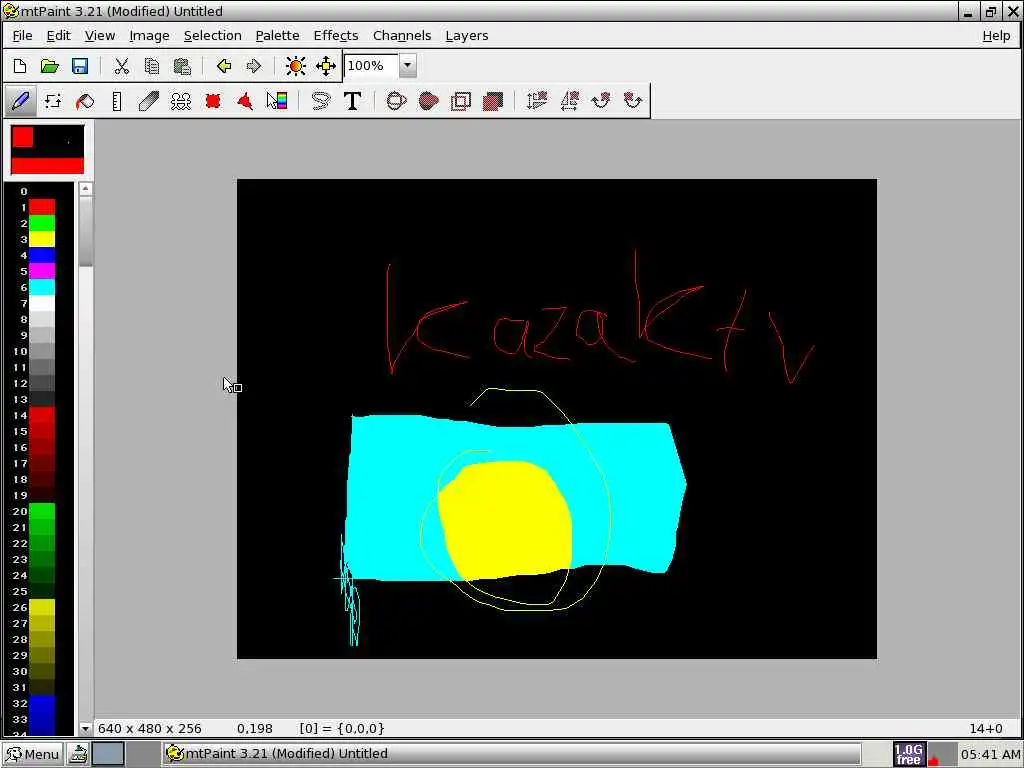Pick blue palette colour 32
This screenshot has height=768, width=1024.
[42, 703]
